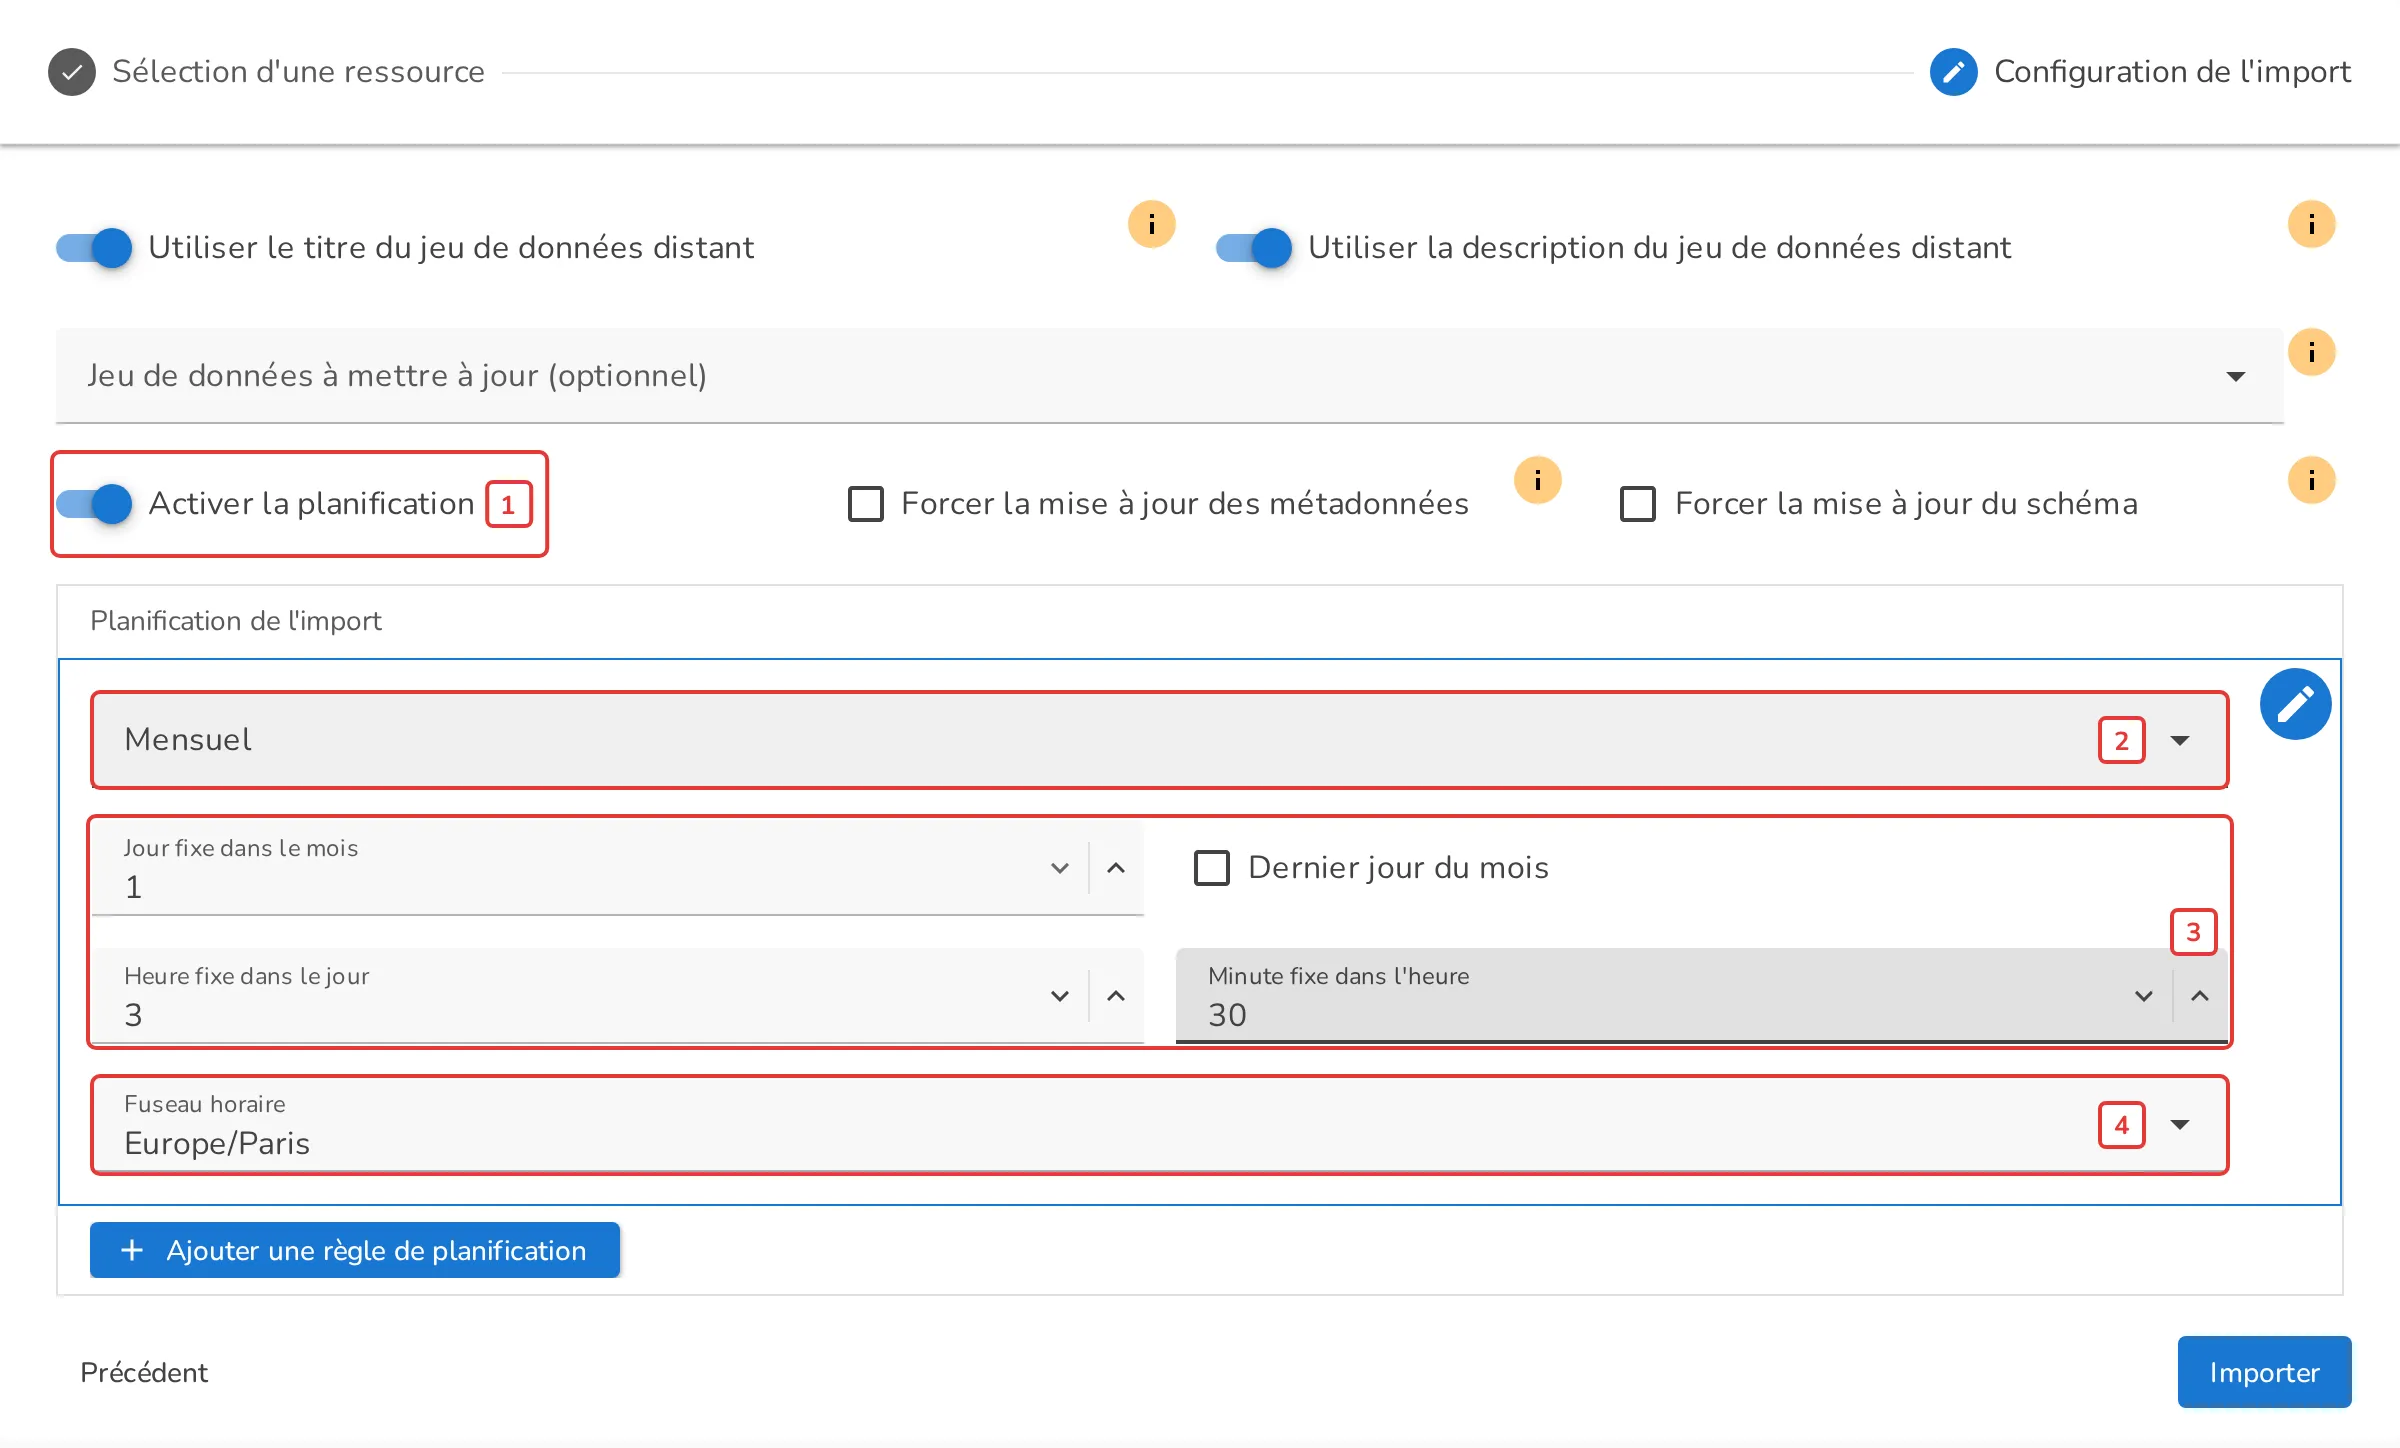
Task: Click the Importer button
Action: (2264, 1372)
